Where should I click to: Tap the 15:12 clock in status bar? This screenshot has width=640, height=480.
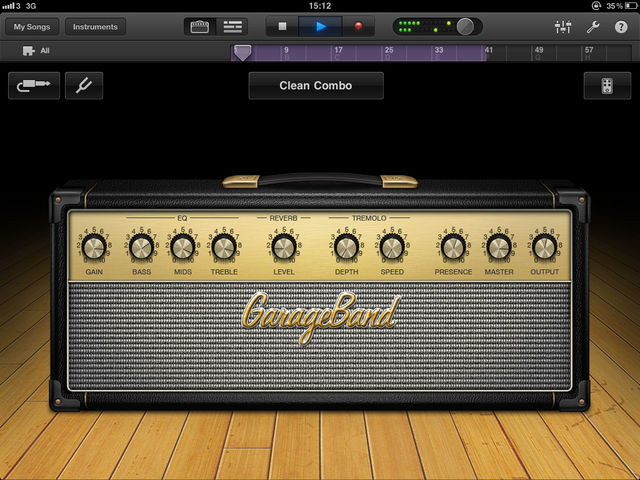(x=320, y=6)
